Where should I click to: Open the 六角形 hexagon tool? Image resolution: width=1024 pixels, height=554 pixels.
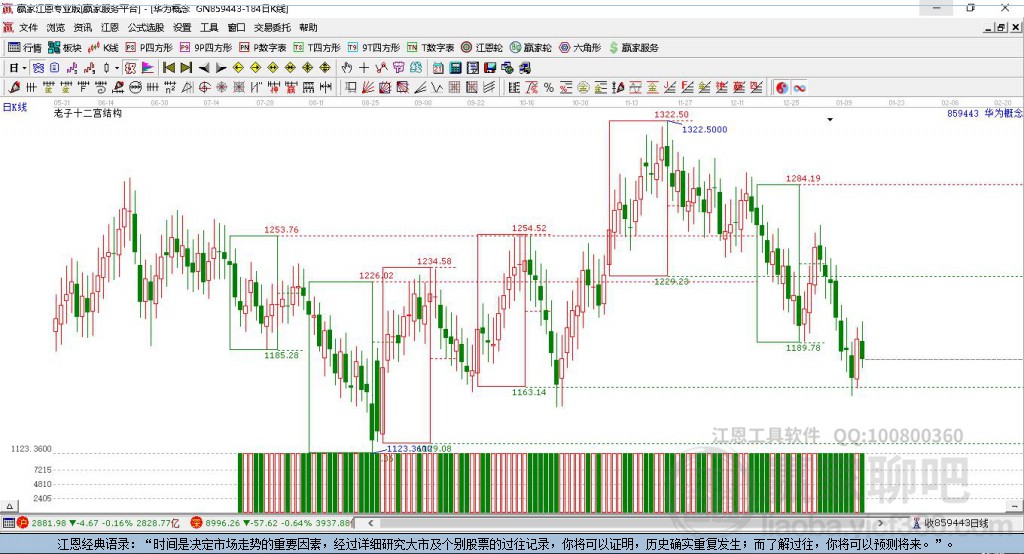(x=580, y=48)
